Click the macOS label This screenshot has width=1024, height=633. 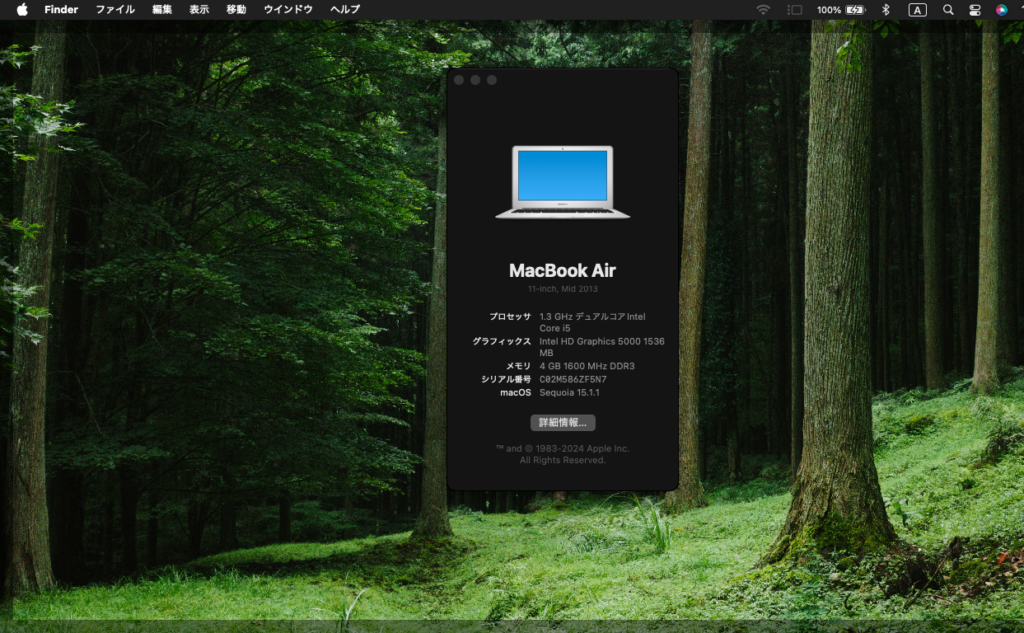tap(515, 393)
